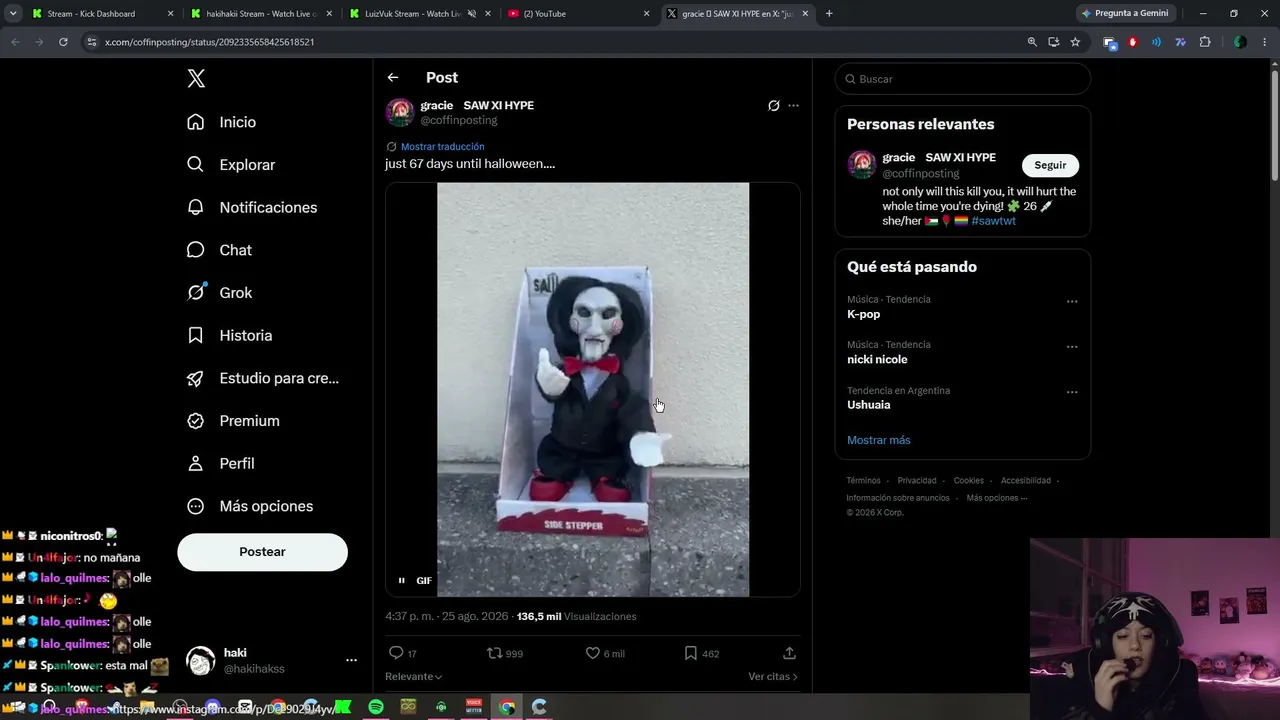Click Ver citas link
Viewport: 1280px width, 720px height.
coord(773,677)
